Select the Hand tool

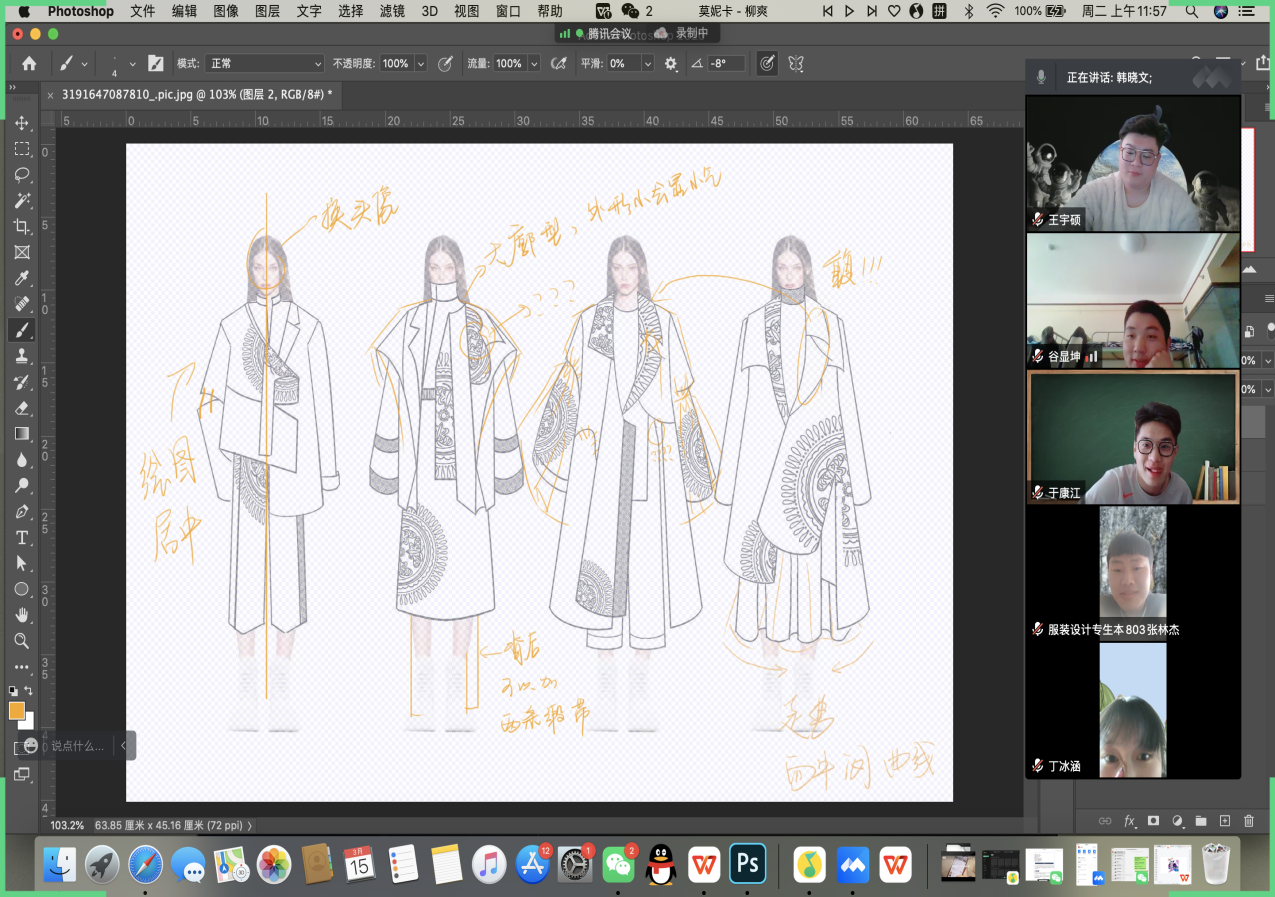pos(22,615)
